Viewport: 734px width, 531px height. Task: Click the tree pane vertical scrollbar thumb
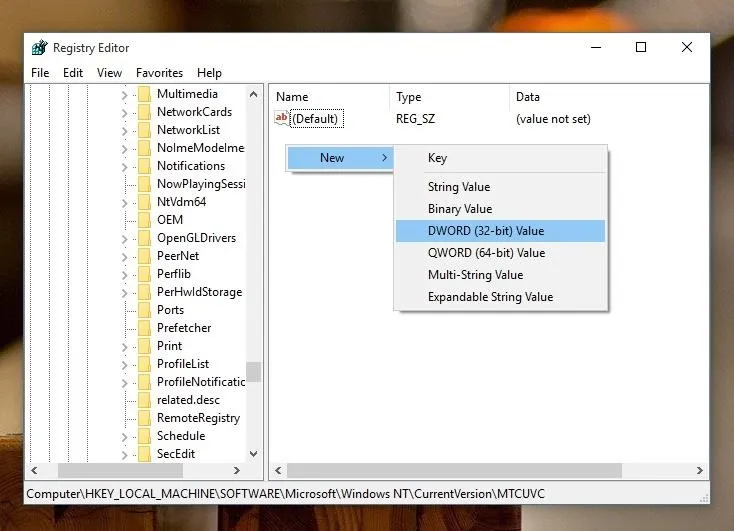pyautogui.click(x=254, y=372)
